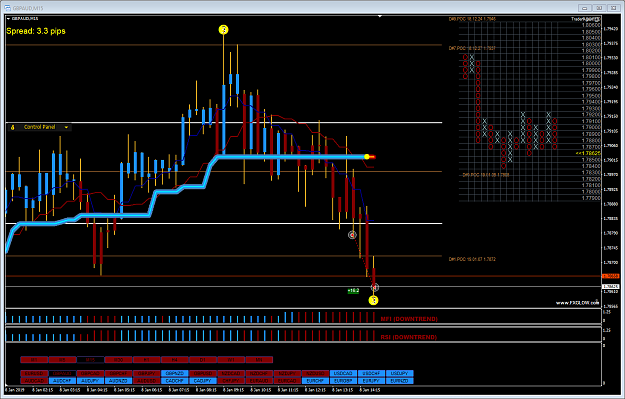Switch chart to GBPJPY pair
625x399 pixels.
(147, 373)
